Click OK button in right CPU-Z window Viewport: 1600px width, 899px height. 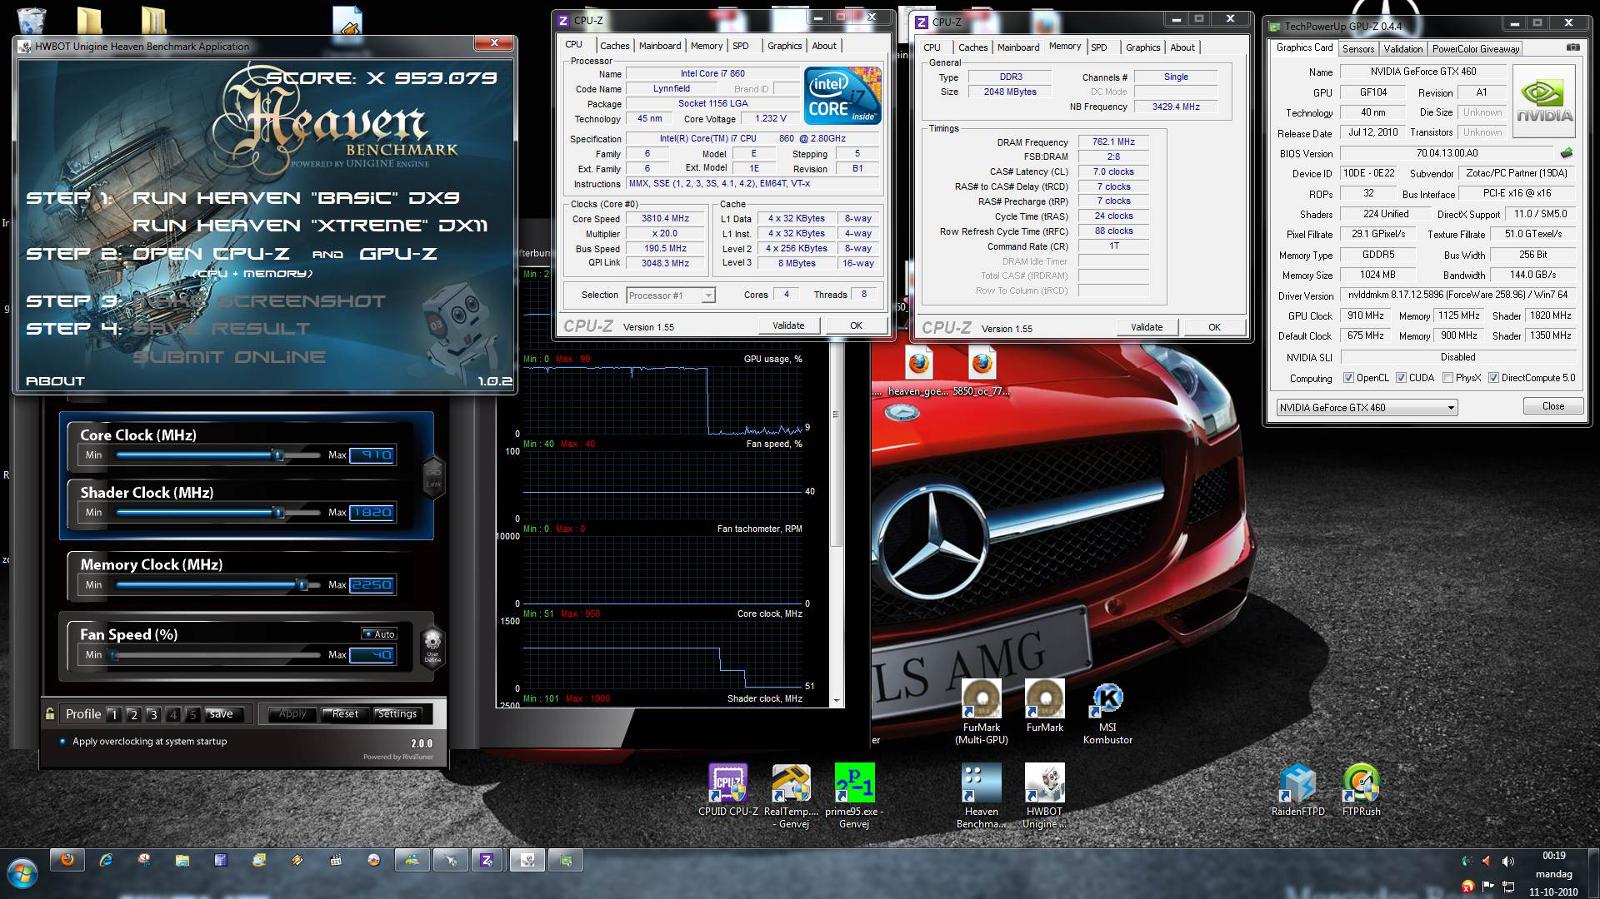coord(1214,327)
